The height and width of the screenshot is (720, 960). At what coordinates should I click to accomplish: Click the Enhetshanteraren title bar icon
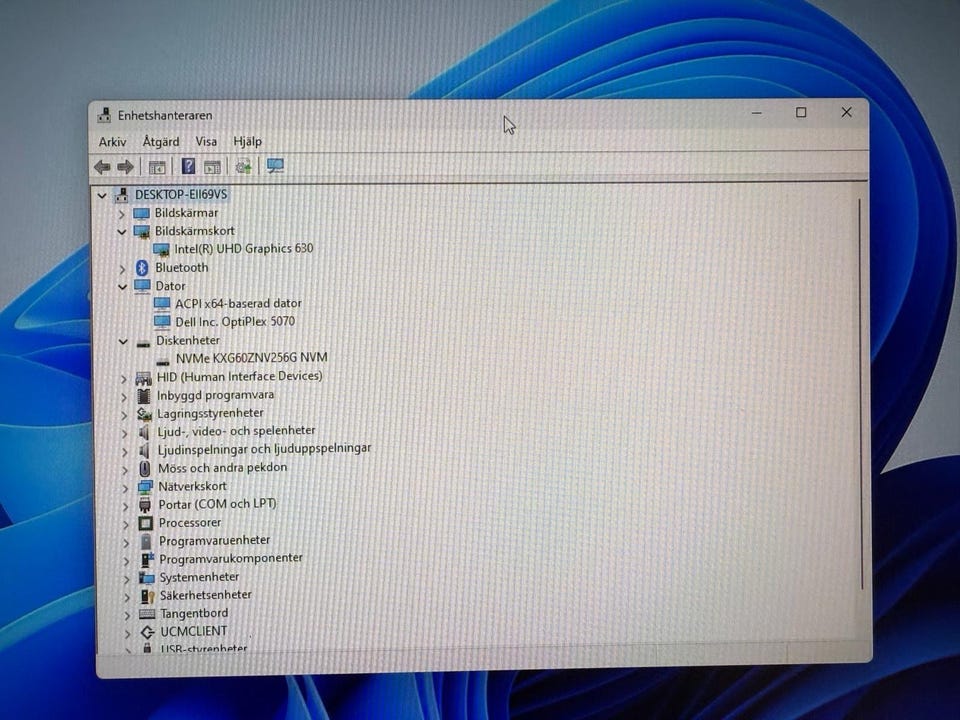(x=105, y=115)
